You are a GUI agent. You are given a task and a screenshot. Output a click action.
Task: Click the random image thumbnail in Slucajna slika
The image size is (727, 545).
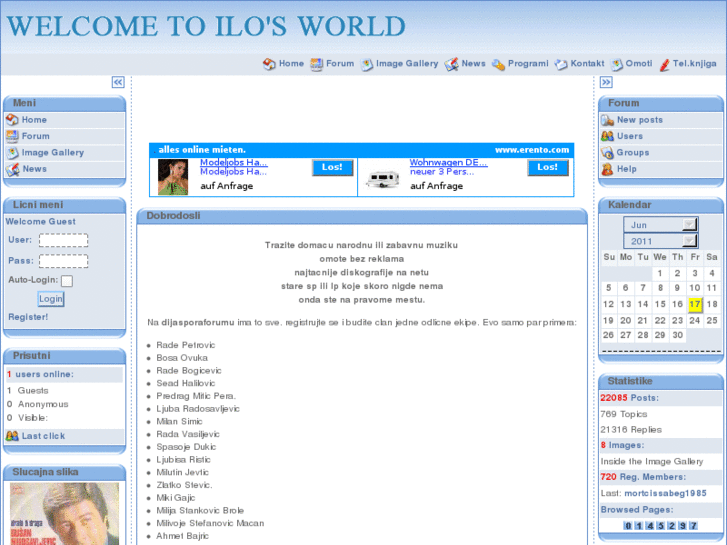pyautogui.click(x=64, y=514)
